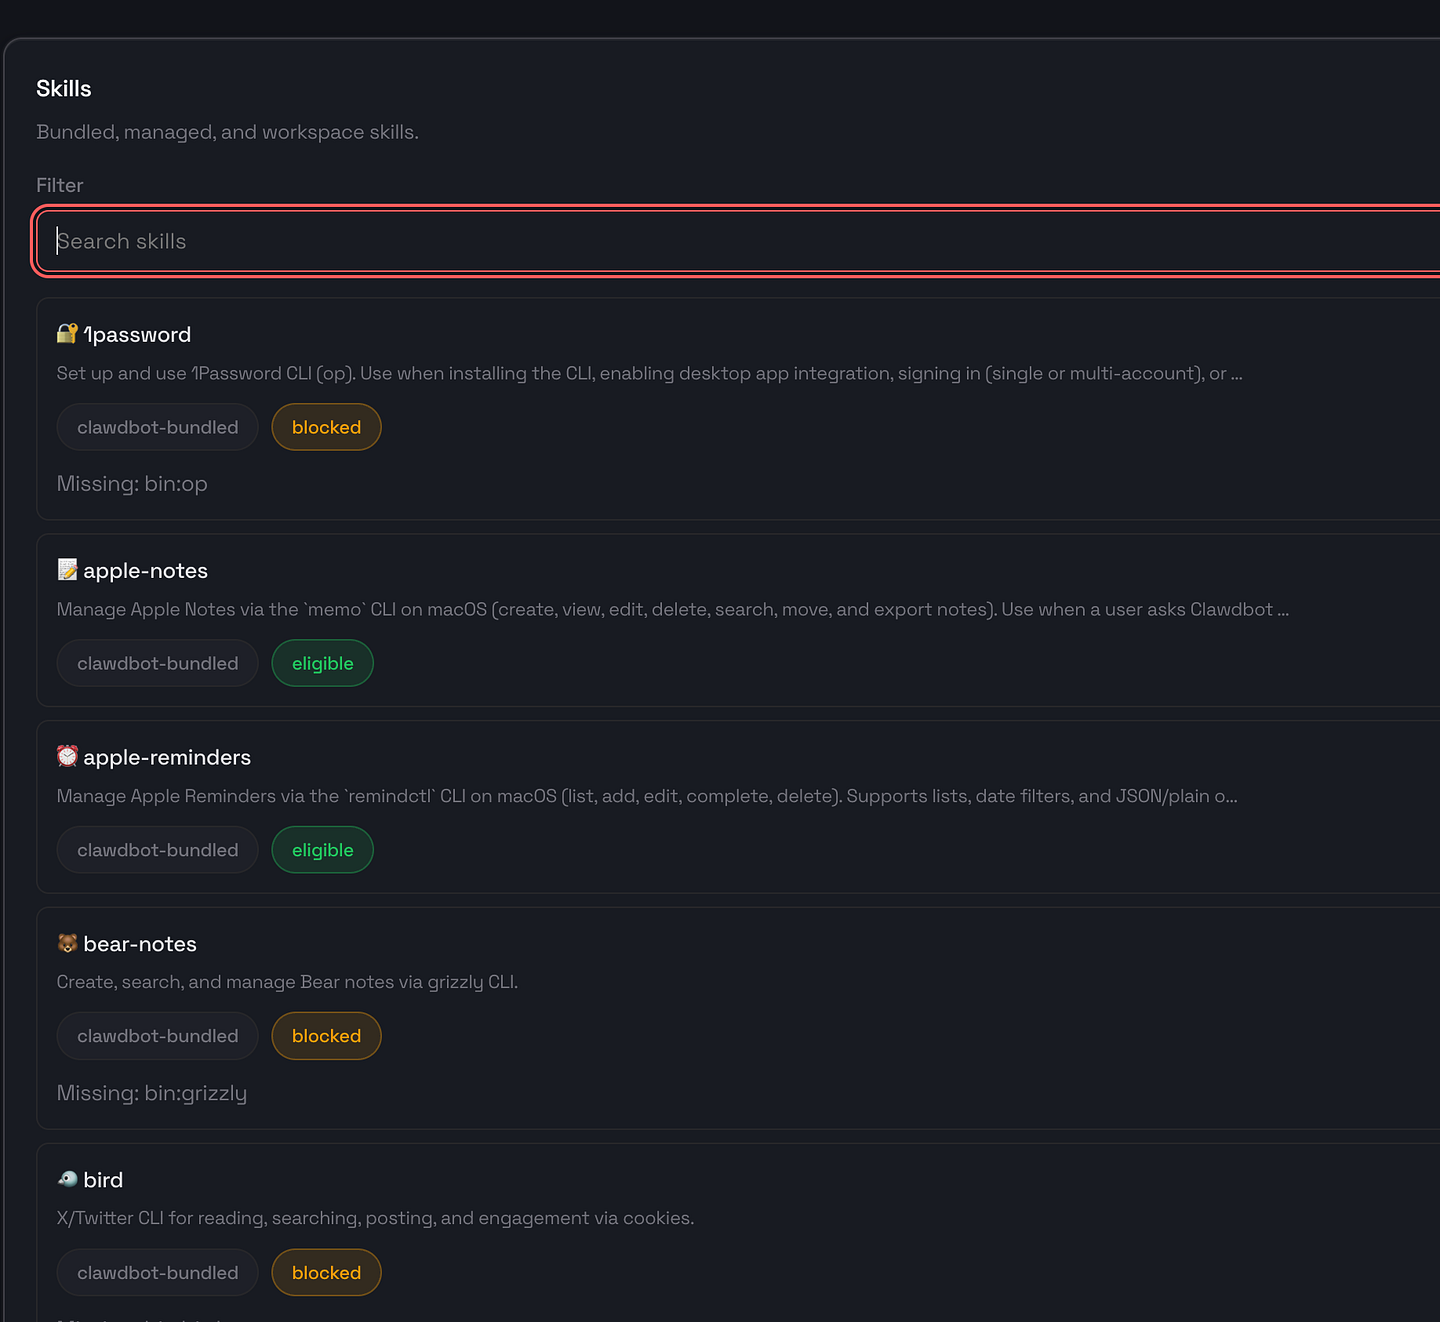
Task: Click the 1password lock icon
Action: pos(67,334)
